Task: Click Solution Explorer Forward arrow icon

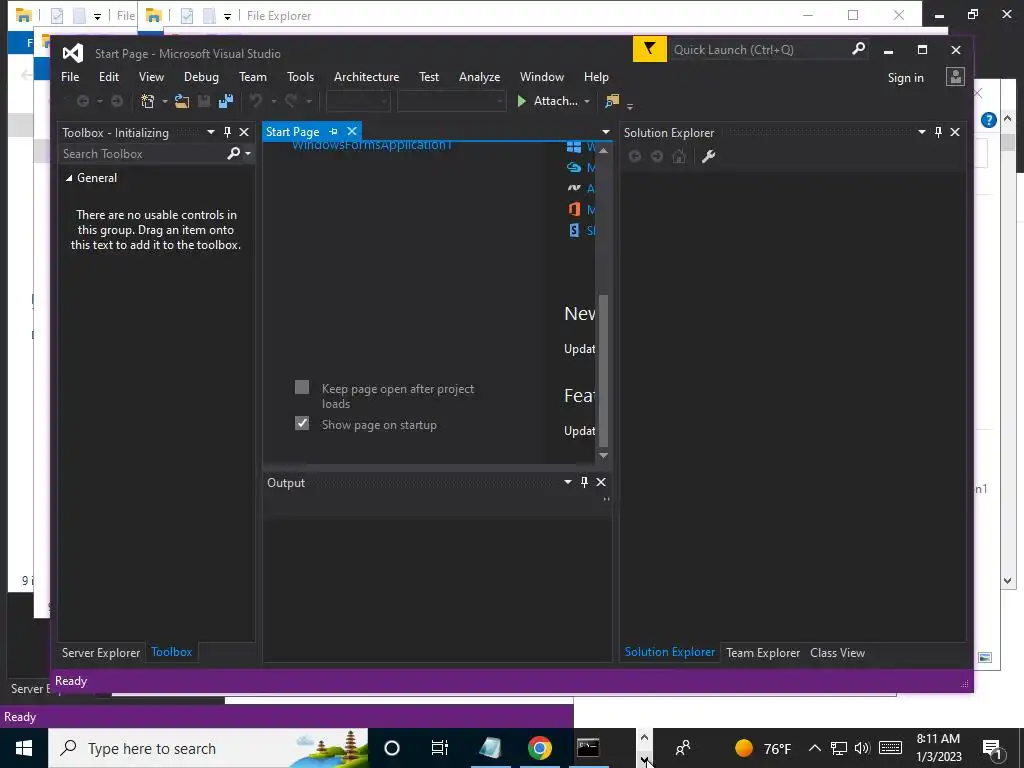Action: click(x=657, y=156)
